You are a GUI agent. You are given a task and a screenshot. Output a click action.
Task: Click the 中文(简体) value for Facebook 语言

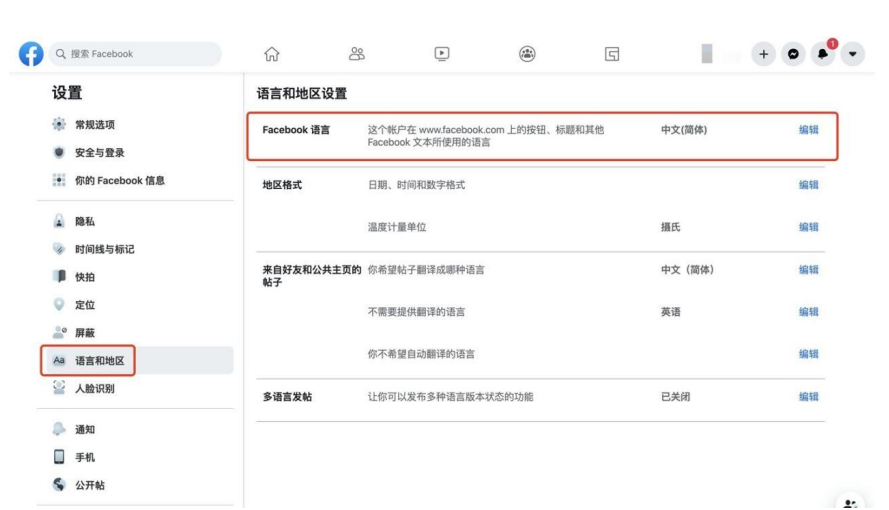point(684,130)
